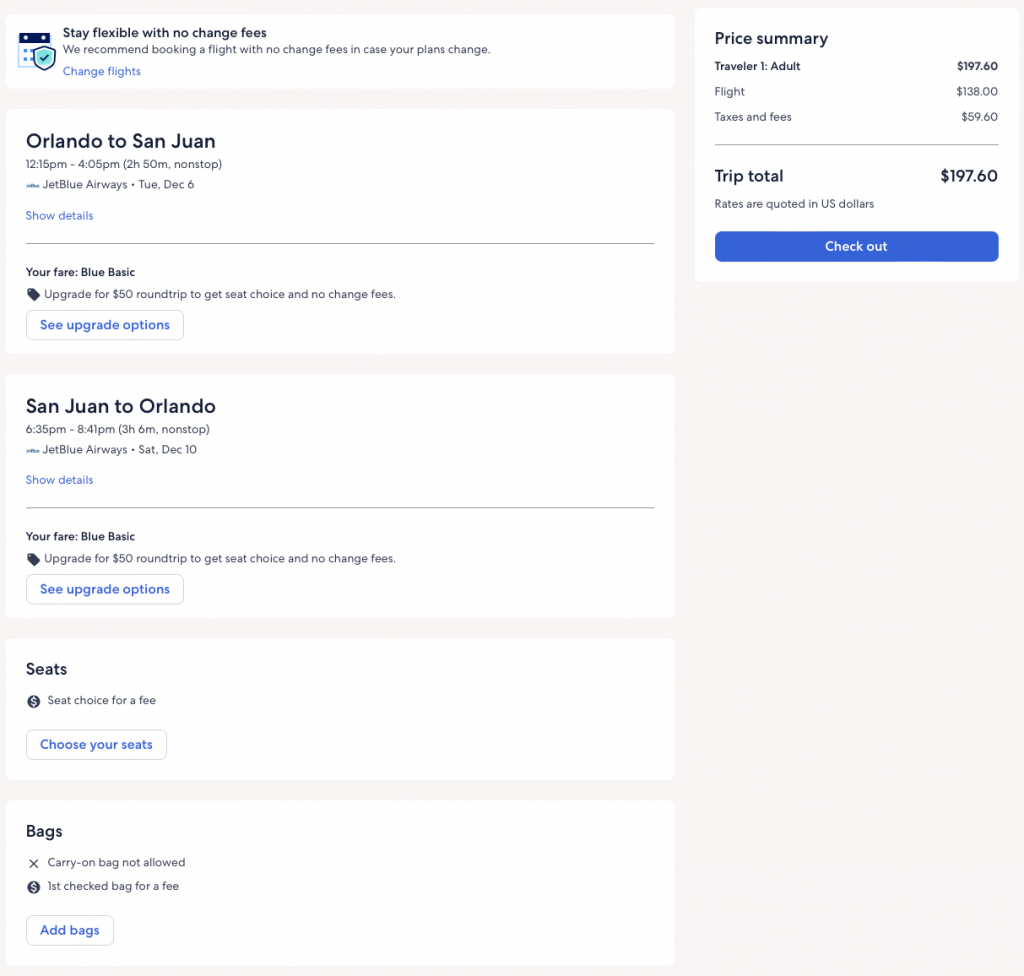The image size is (1024, 976).
Task: Click the calendar shield flexible booking icon
Action: click(37, 50)
